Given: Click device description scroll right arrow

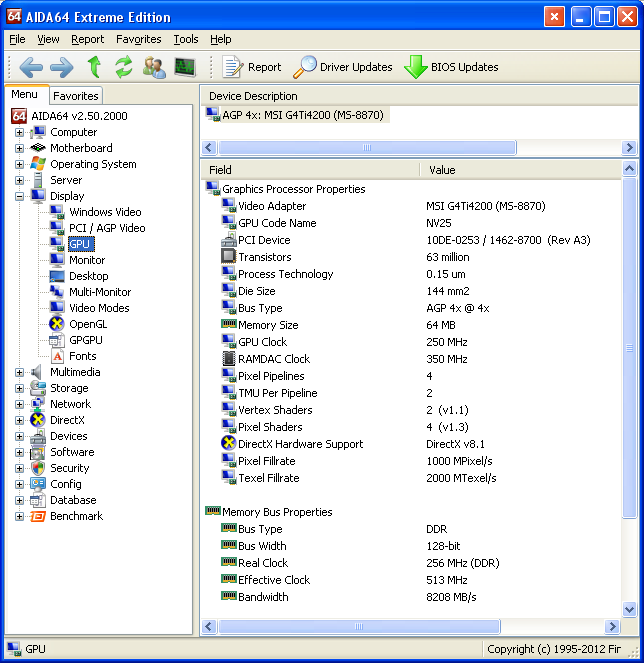Looking at the screenshot, I should click(x=629, y=148).
